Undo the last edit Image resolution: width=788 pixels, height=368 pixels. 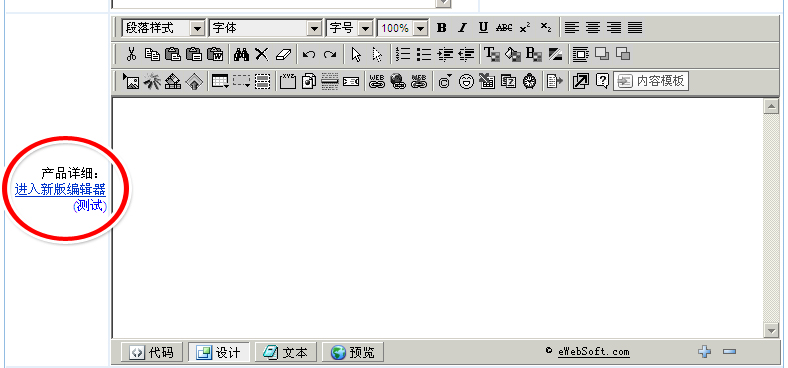point(309,54)
